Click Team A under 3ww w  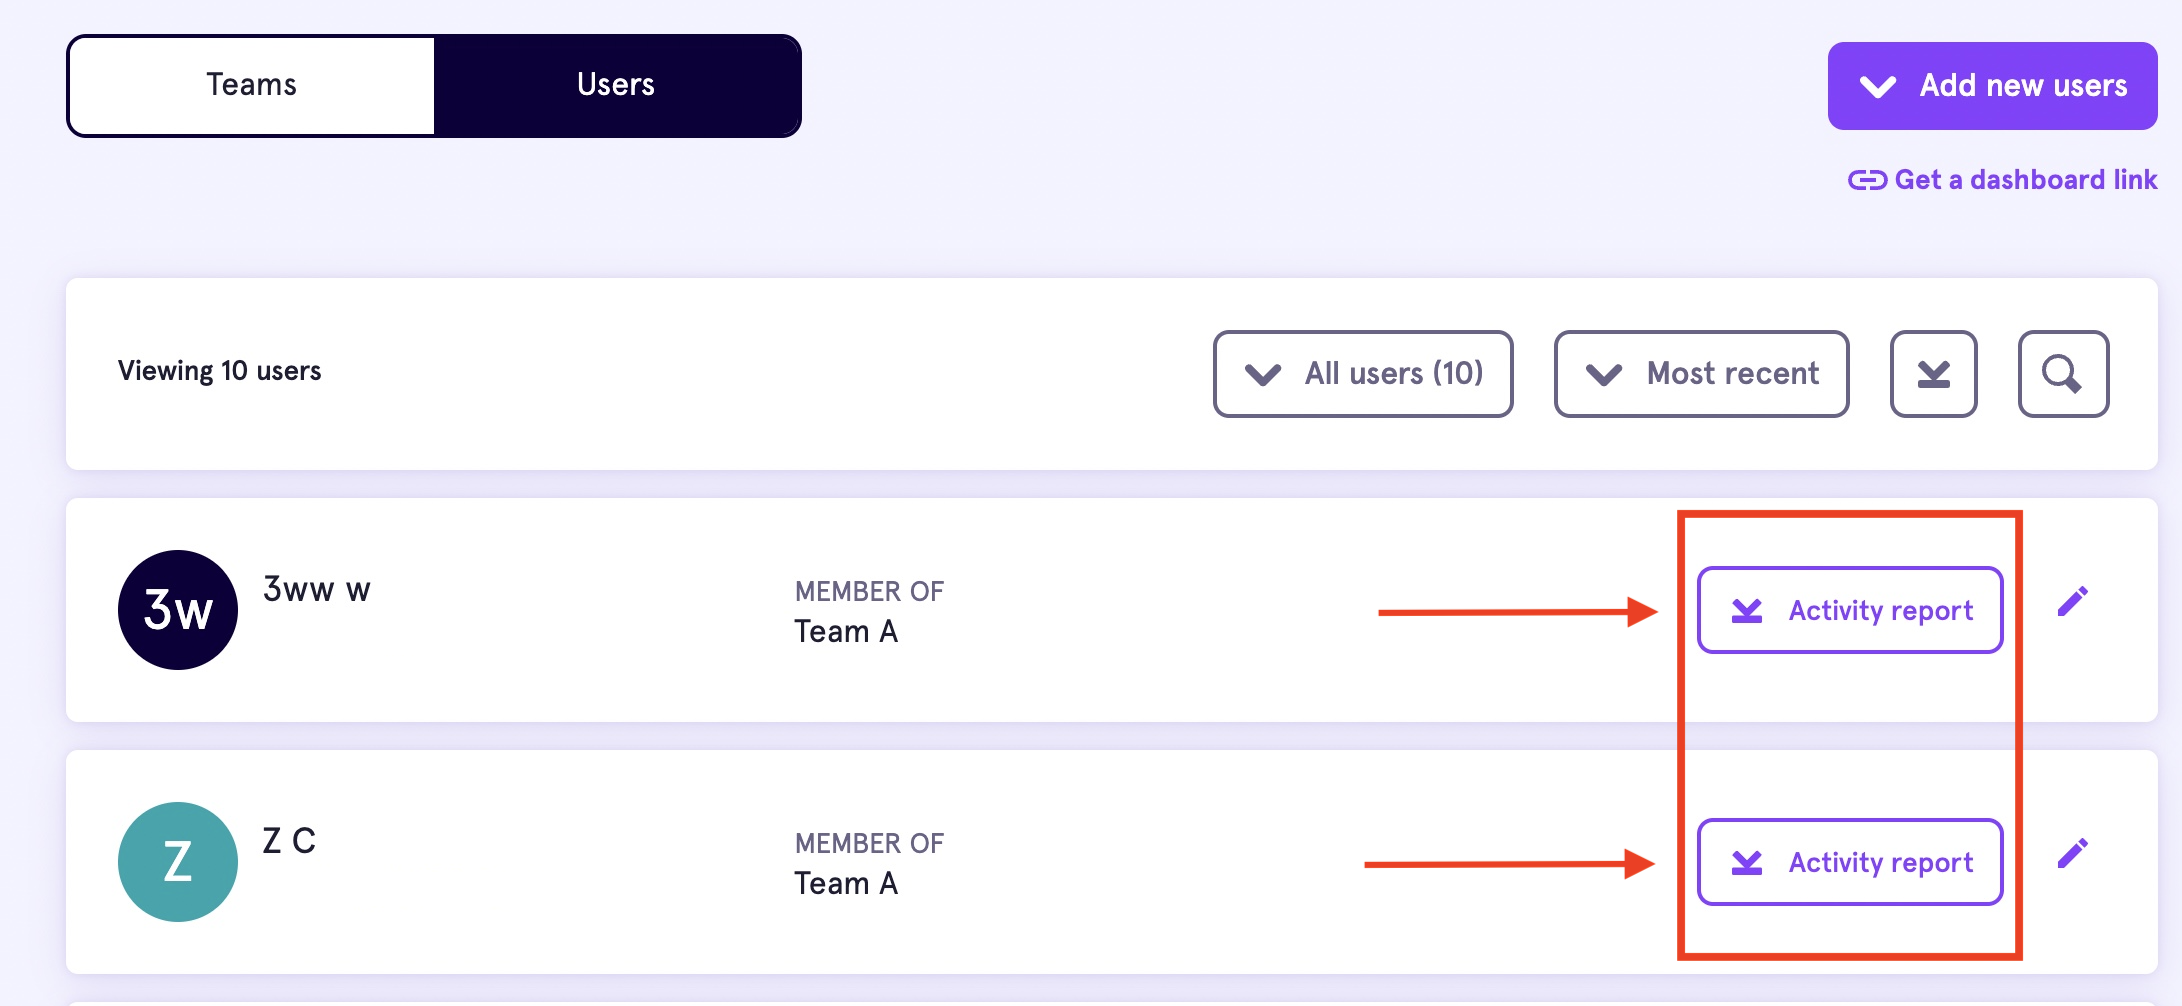846,632
